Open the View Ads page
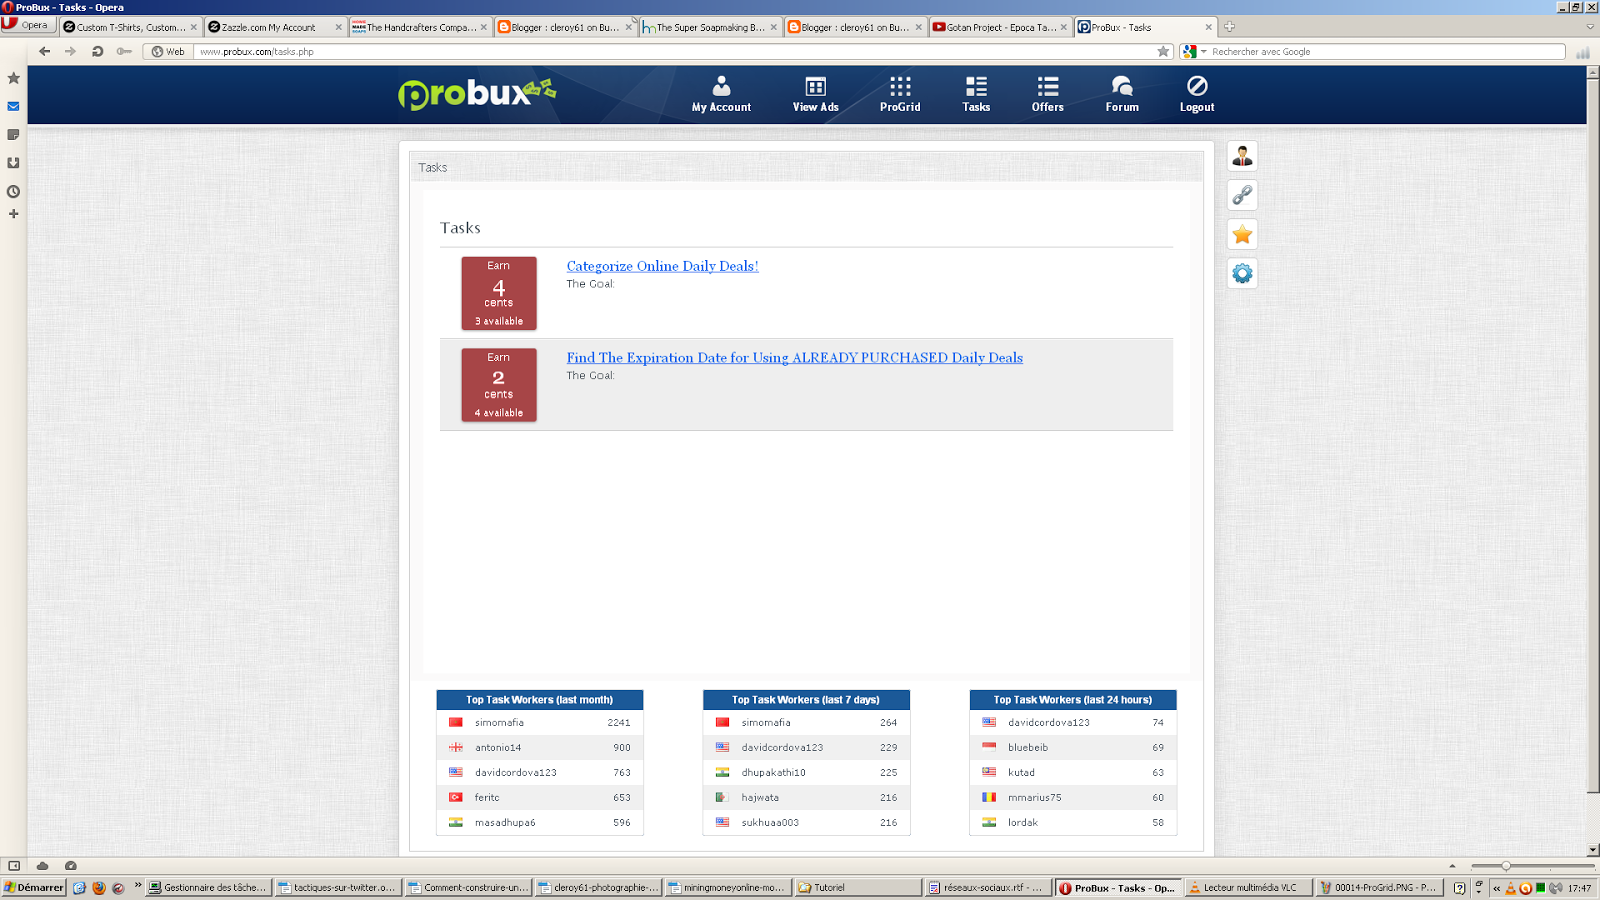Screen dimensions: 1600x900 tap(815, 95)
